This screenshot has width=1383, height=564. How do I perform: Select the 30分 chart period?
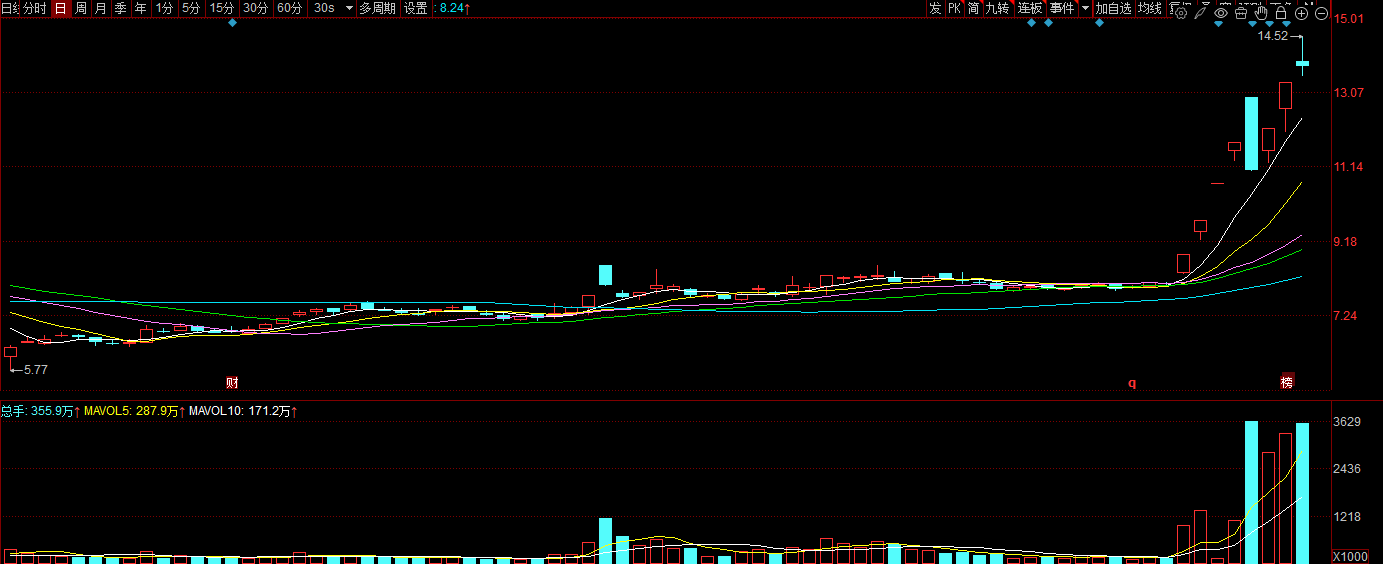[256, 8]
